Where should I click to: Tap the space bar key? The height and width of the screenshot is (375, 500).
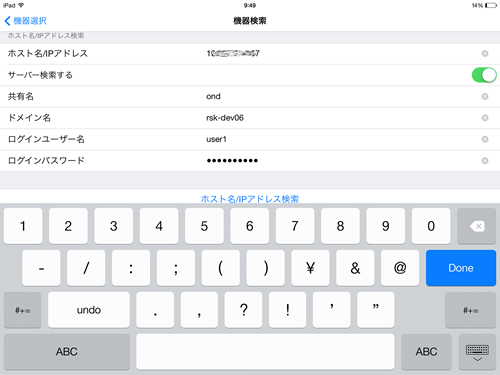[265, 352]
